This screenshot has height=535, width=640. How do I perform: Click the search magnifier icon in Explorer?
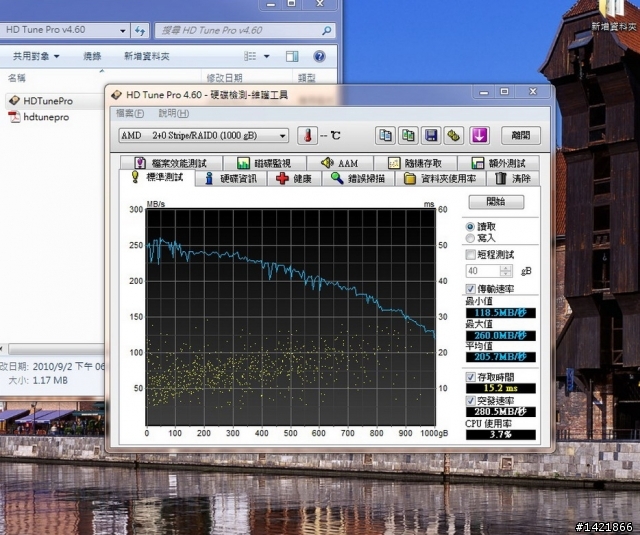(327, 31)
